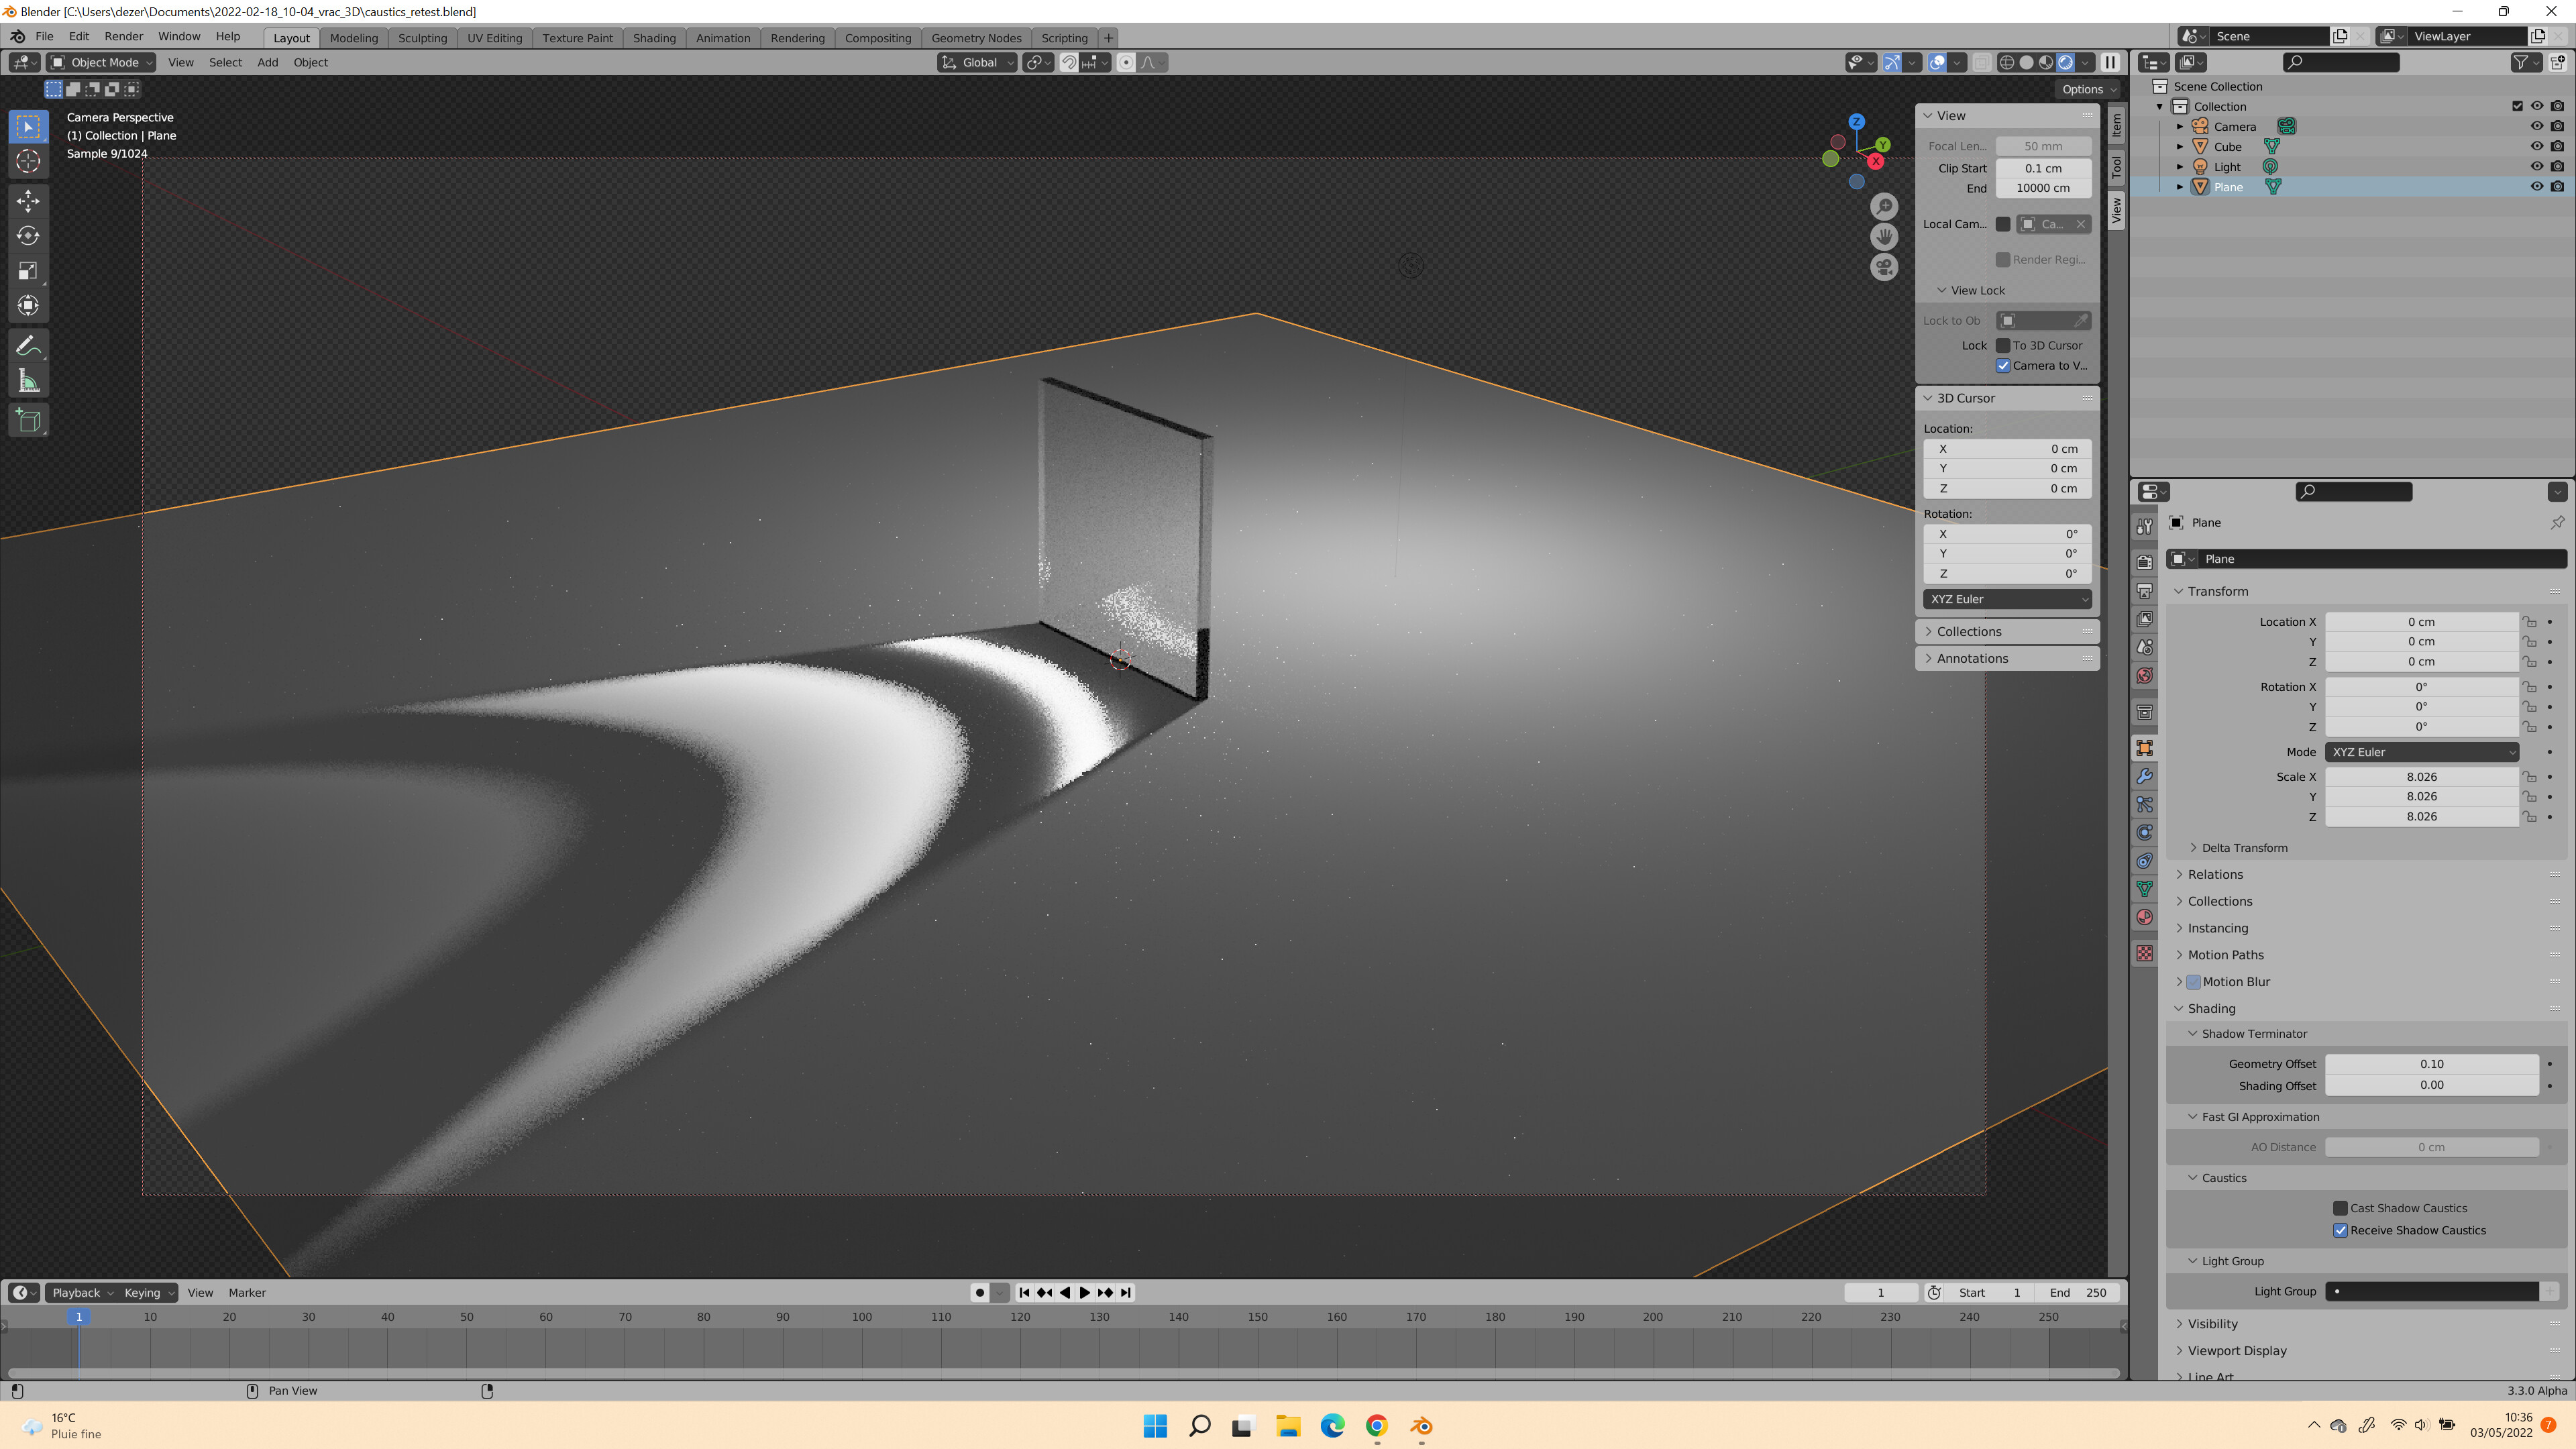Image resolution: width=2576 pixels, height=1449 pixels.
Task: Toggle Local Camera checkbox
Action: (x=2003, y=224)
